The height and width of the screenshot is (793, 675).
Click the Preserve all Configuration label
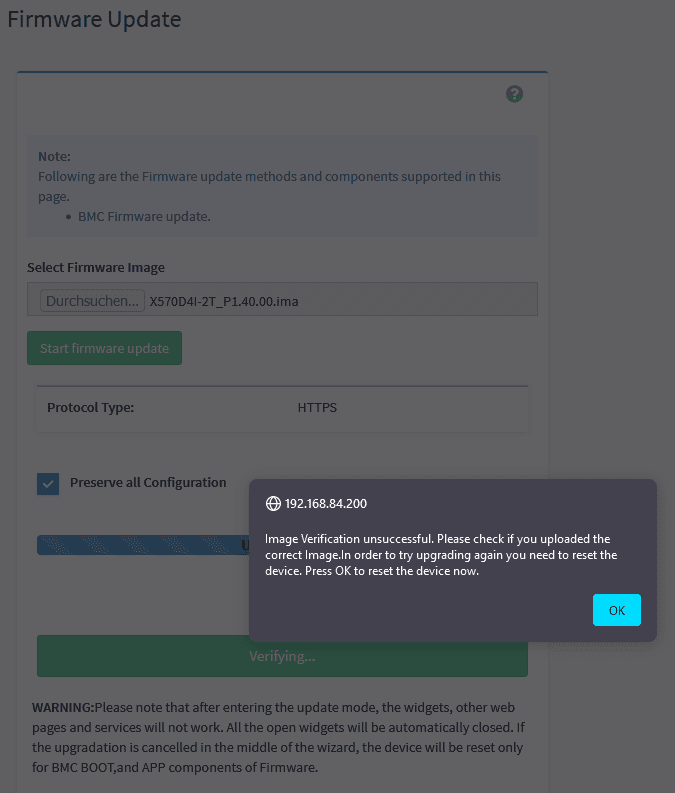click(148, 483)
